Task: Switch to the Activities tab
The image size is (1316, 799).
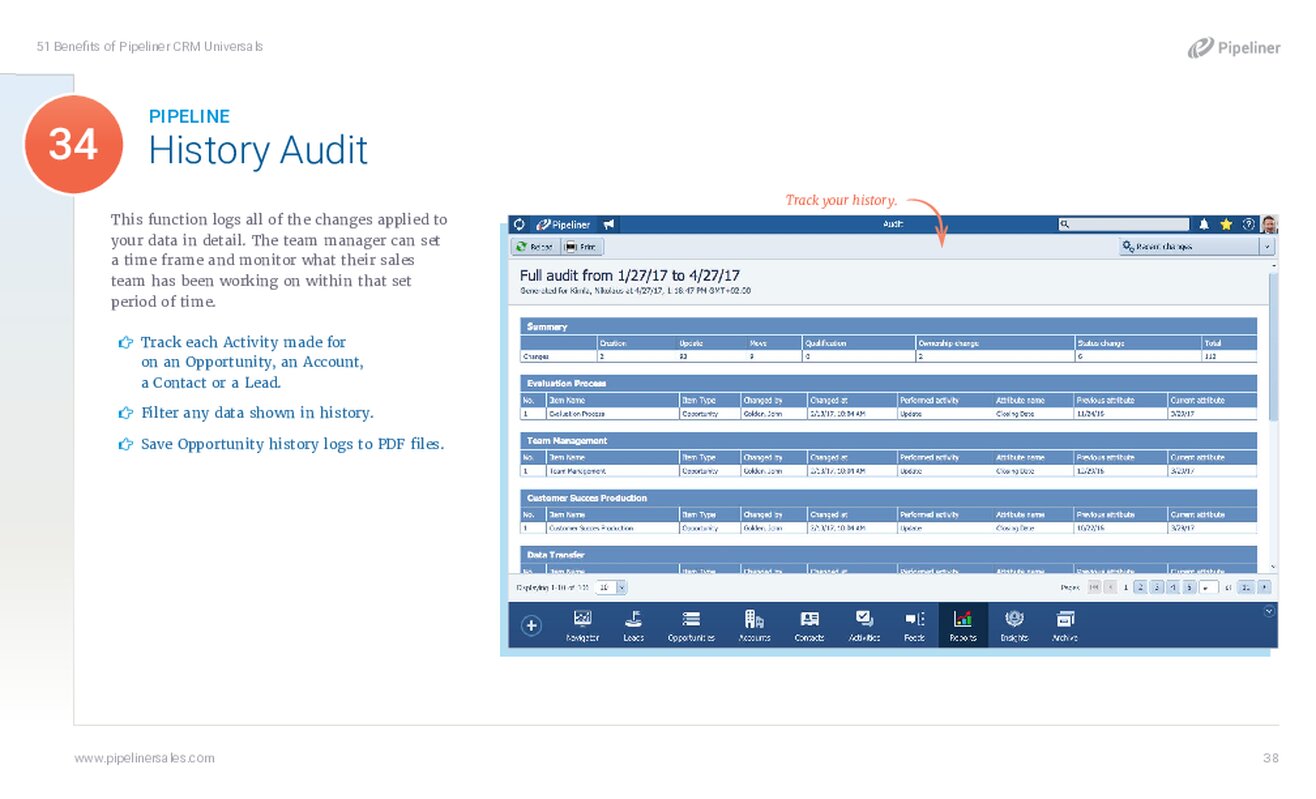Action: [864, 626]
